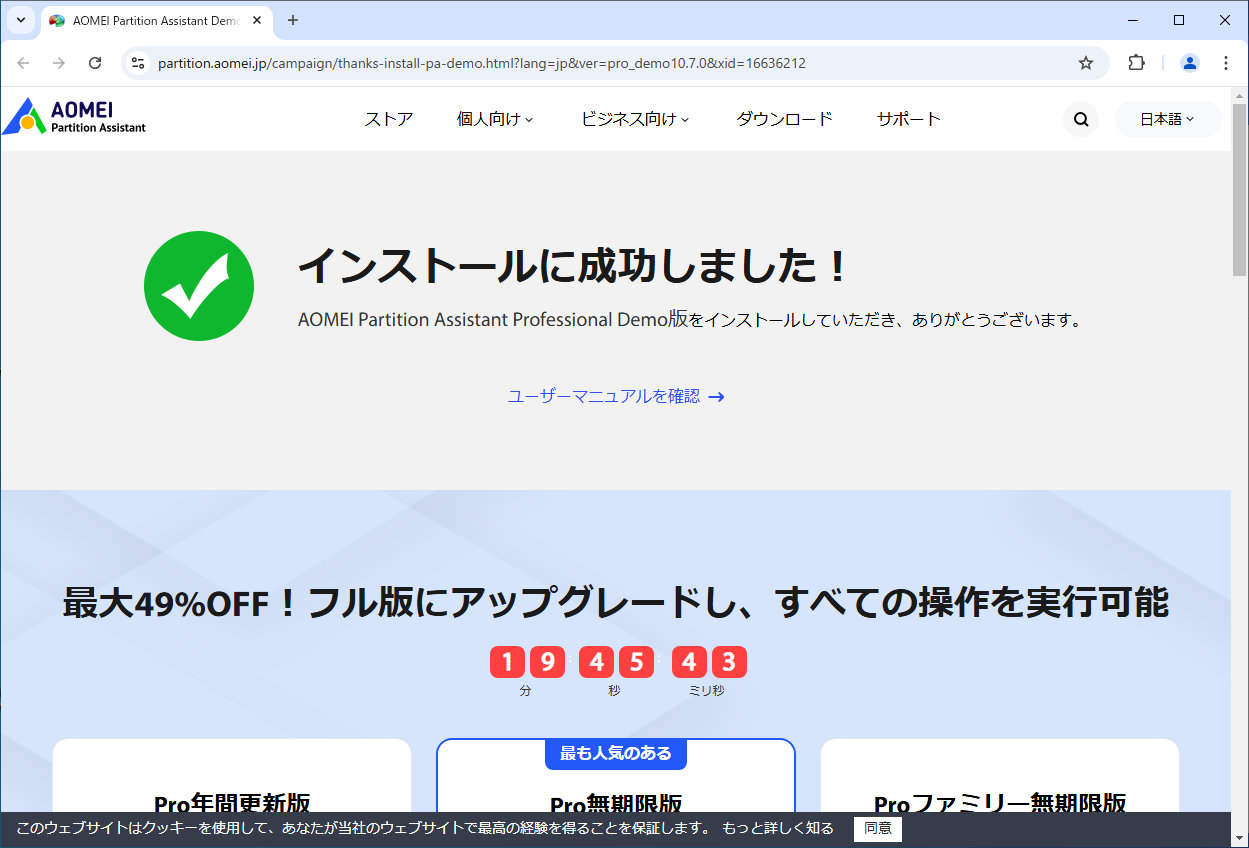Open the site search magnifier icon
The image size is (1249, 848).
(1081, 118)
